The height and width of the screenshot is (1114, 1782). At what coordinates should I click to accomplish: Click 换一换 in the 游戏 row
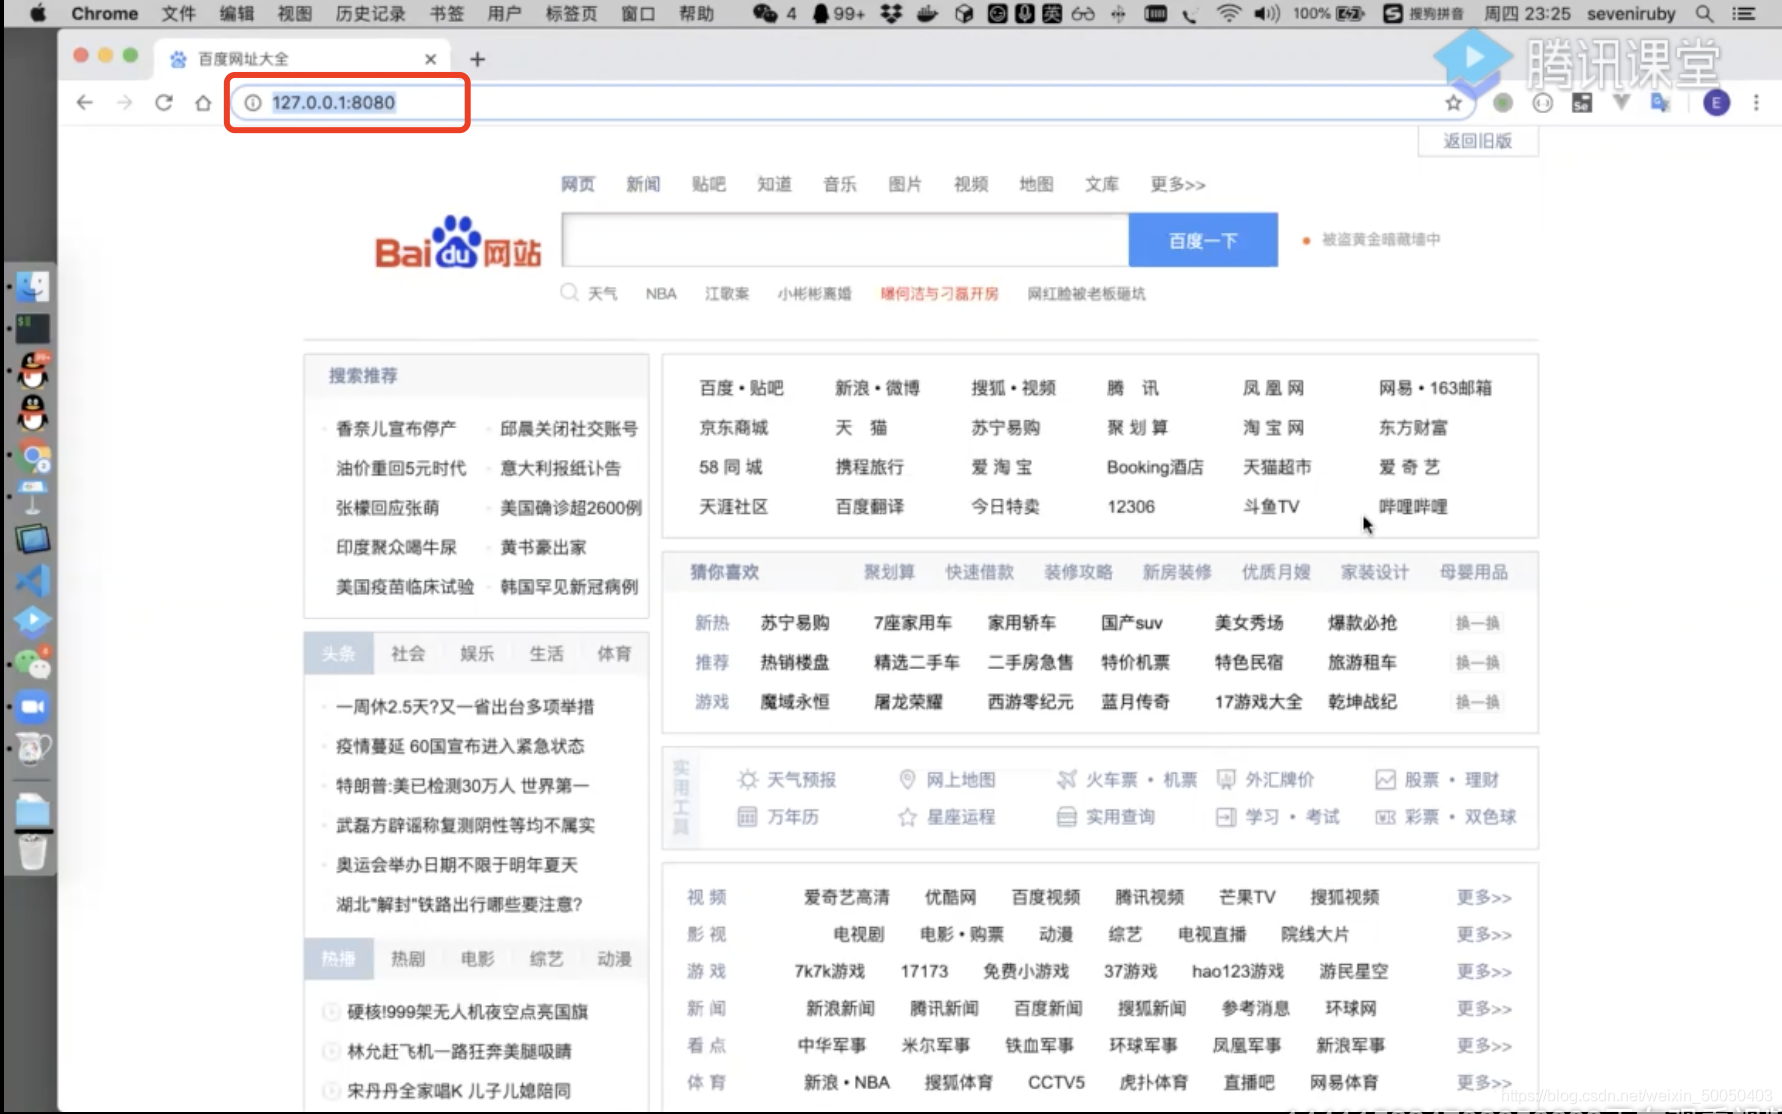1477,702
